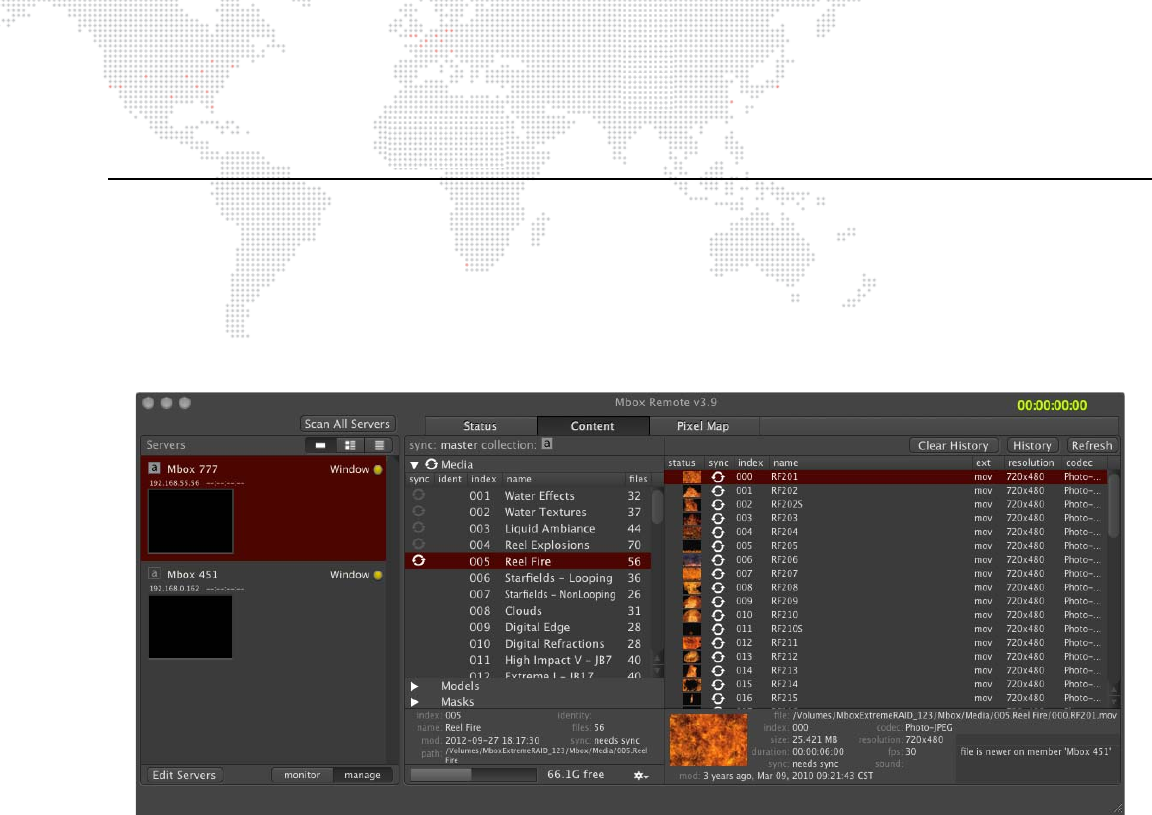Open the Pixel Map tab
Image resolution: width=1152 pixels, height=815 pixels.
702,426
